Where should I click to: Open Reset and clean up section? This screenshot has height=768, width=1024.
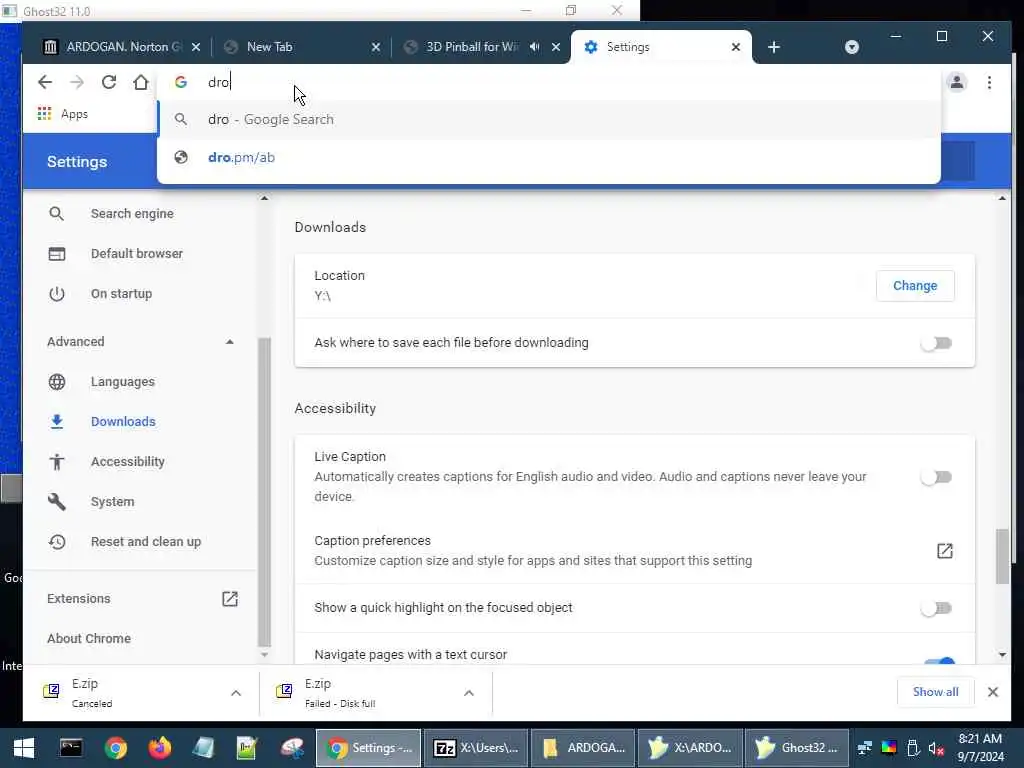[146, 542]
